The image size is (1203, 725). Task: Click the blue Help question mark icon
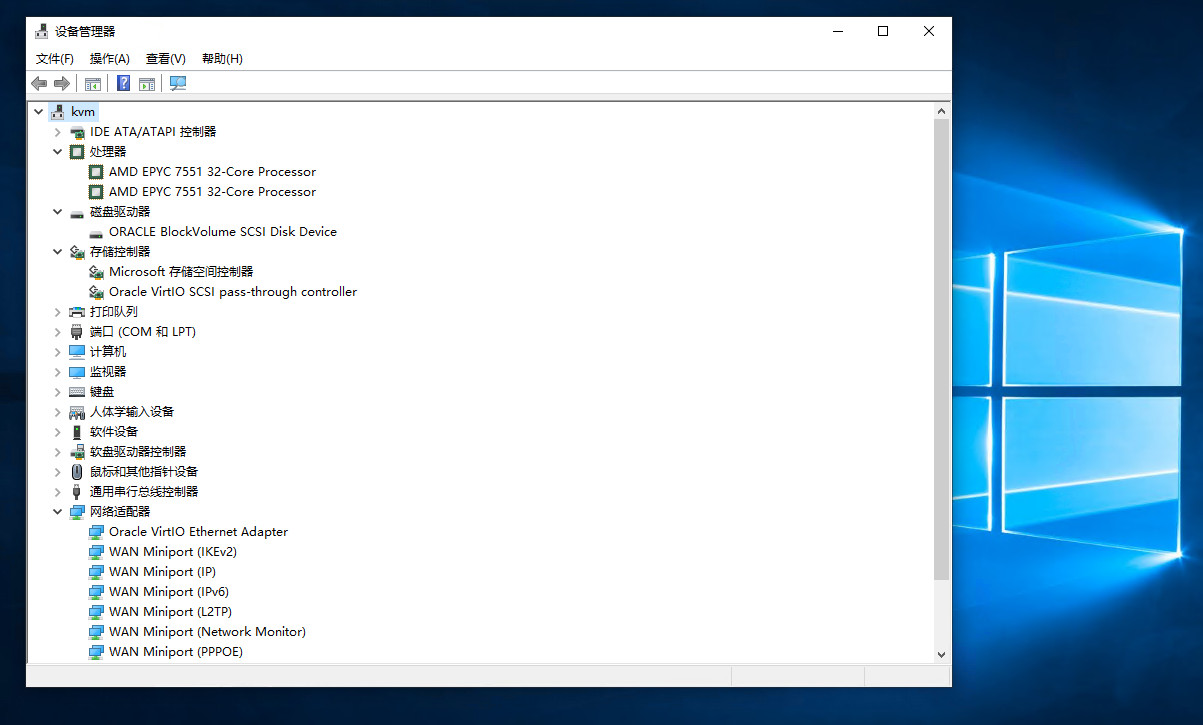coord(123,84)
